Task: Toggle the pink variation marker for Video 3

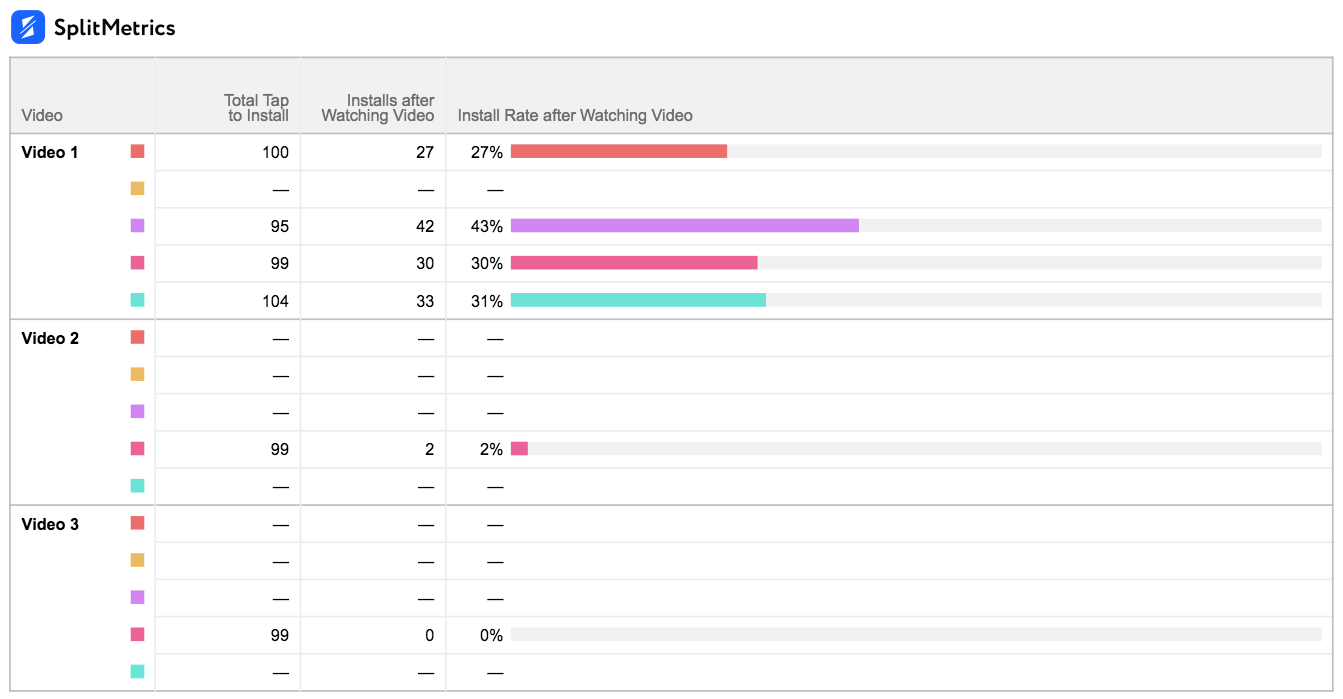Action: [139, 634]
